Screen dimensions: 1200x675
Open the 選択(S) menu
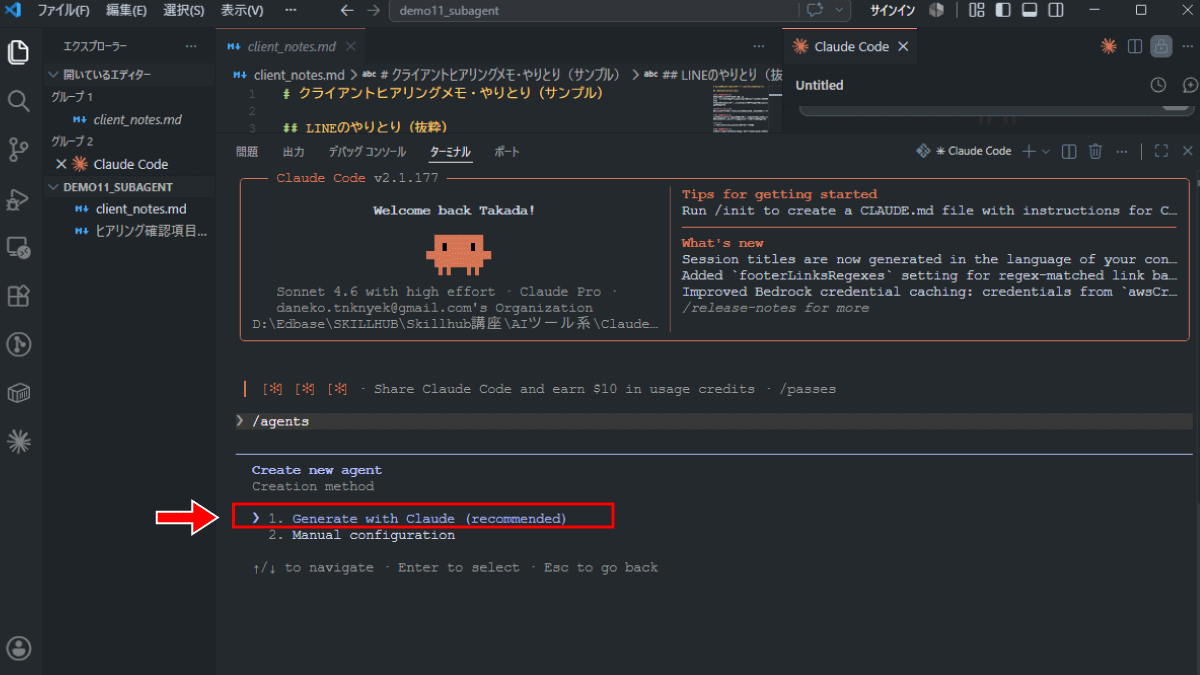pyautogui.click(x=184, y=10)
